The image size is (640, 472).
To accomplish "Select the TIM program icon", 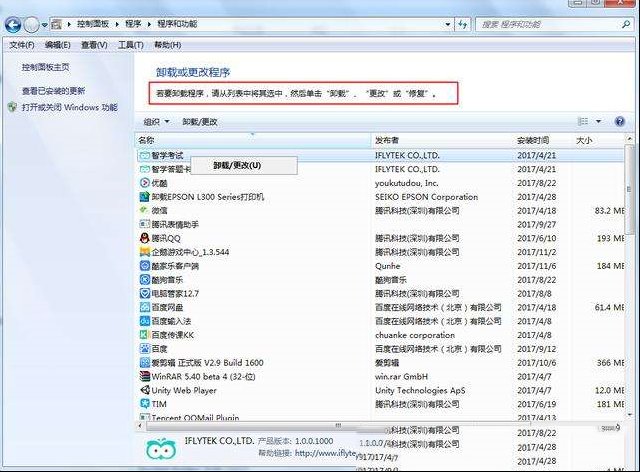I will pos(145,404).
